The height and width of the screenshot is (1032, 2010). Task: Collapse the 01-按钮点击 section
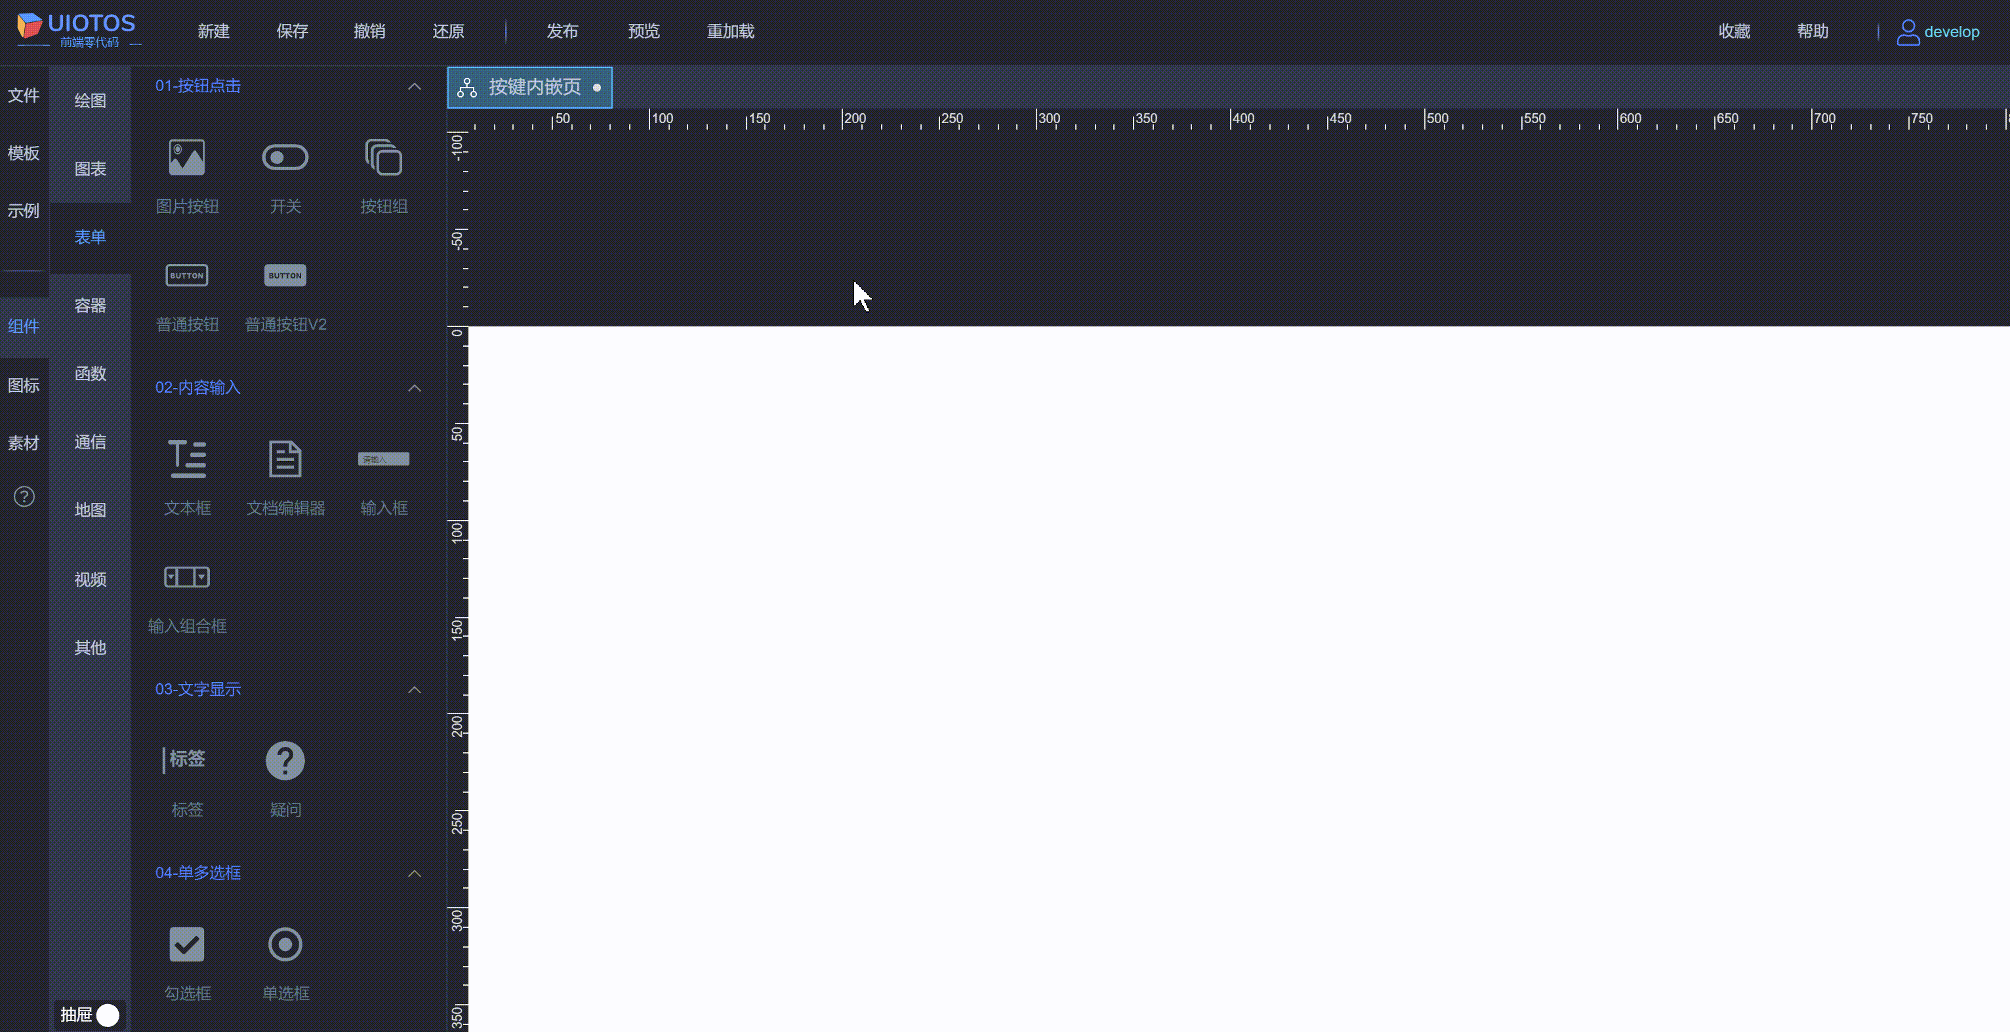pyautogui.click(x=414, y=87)
